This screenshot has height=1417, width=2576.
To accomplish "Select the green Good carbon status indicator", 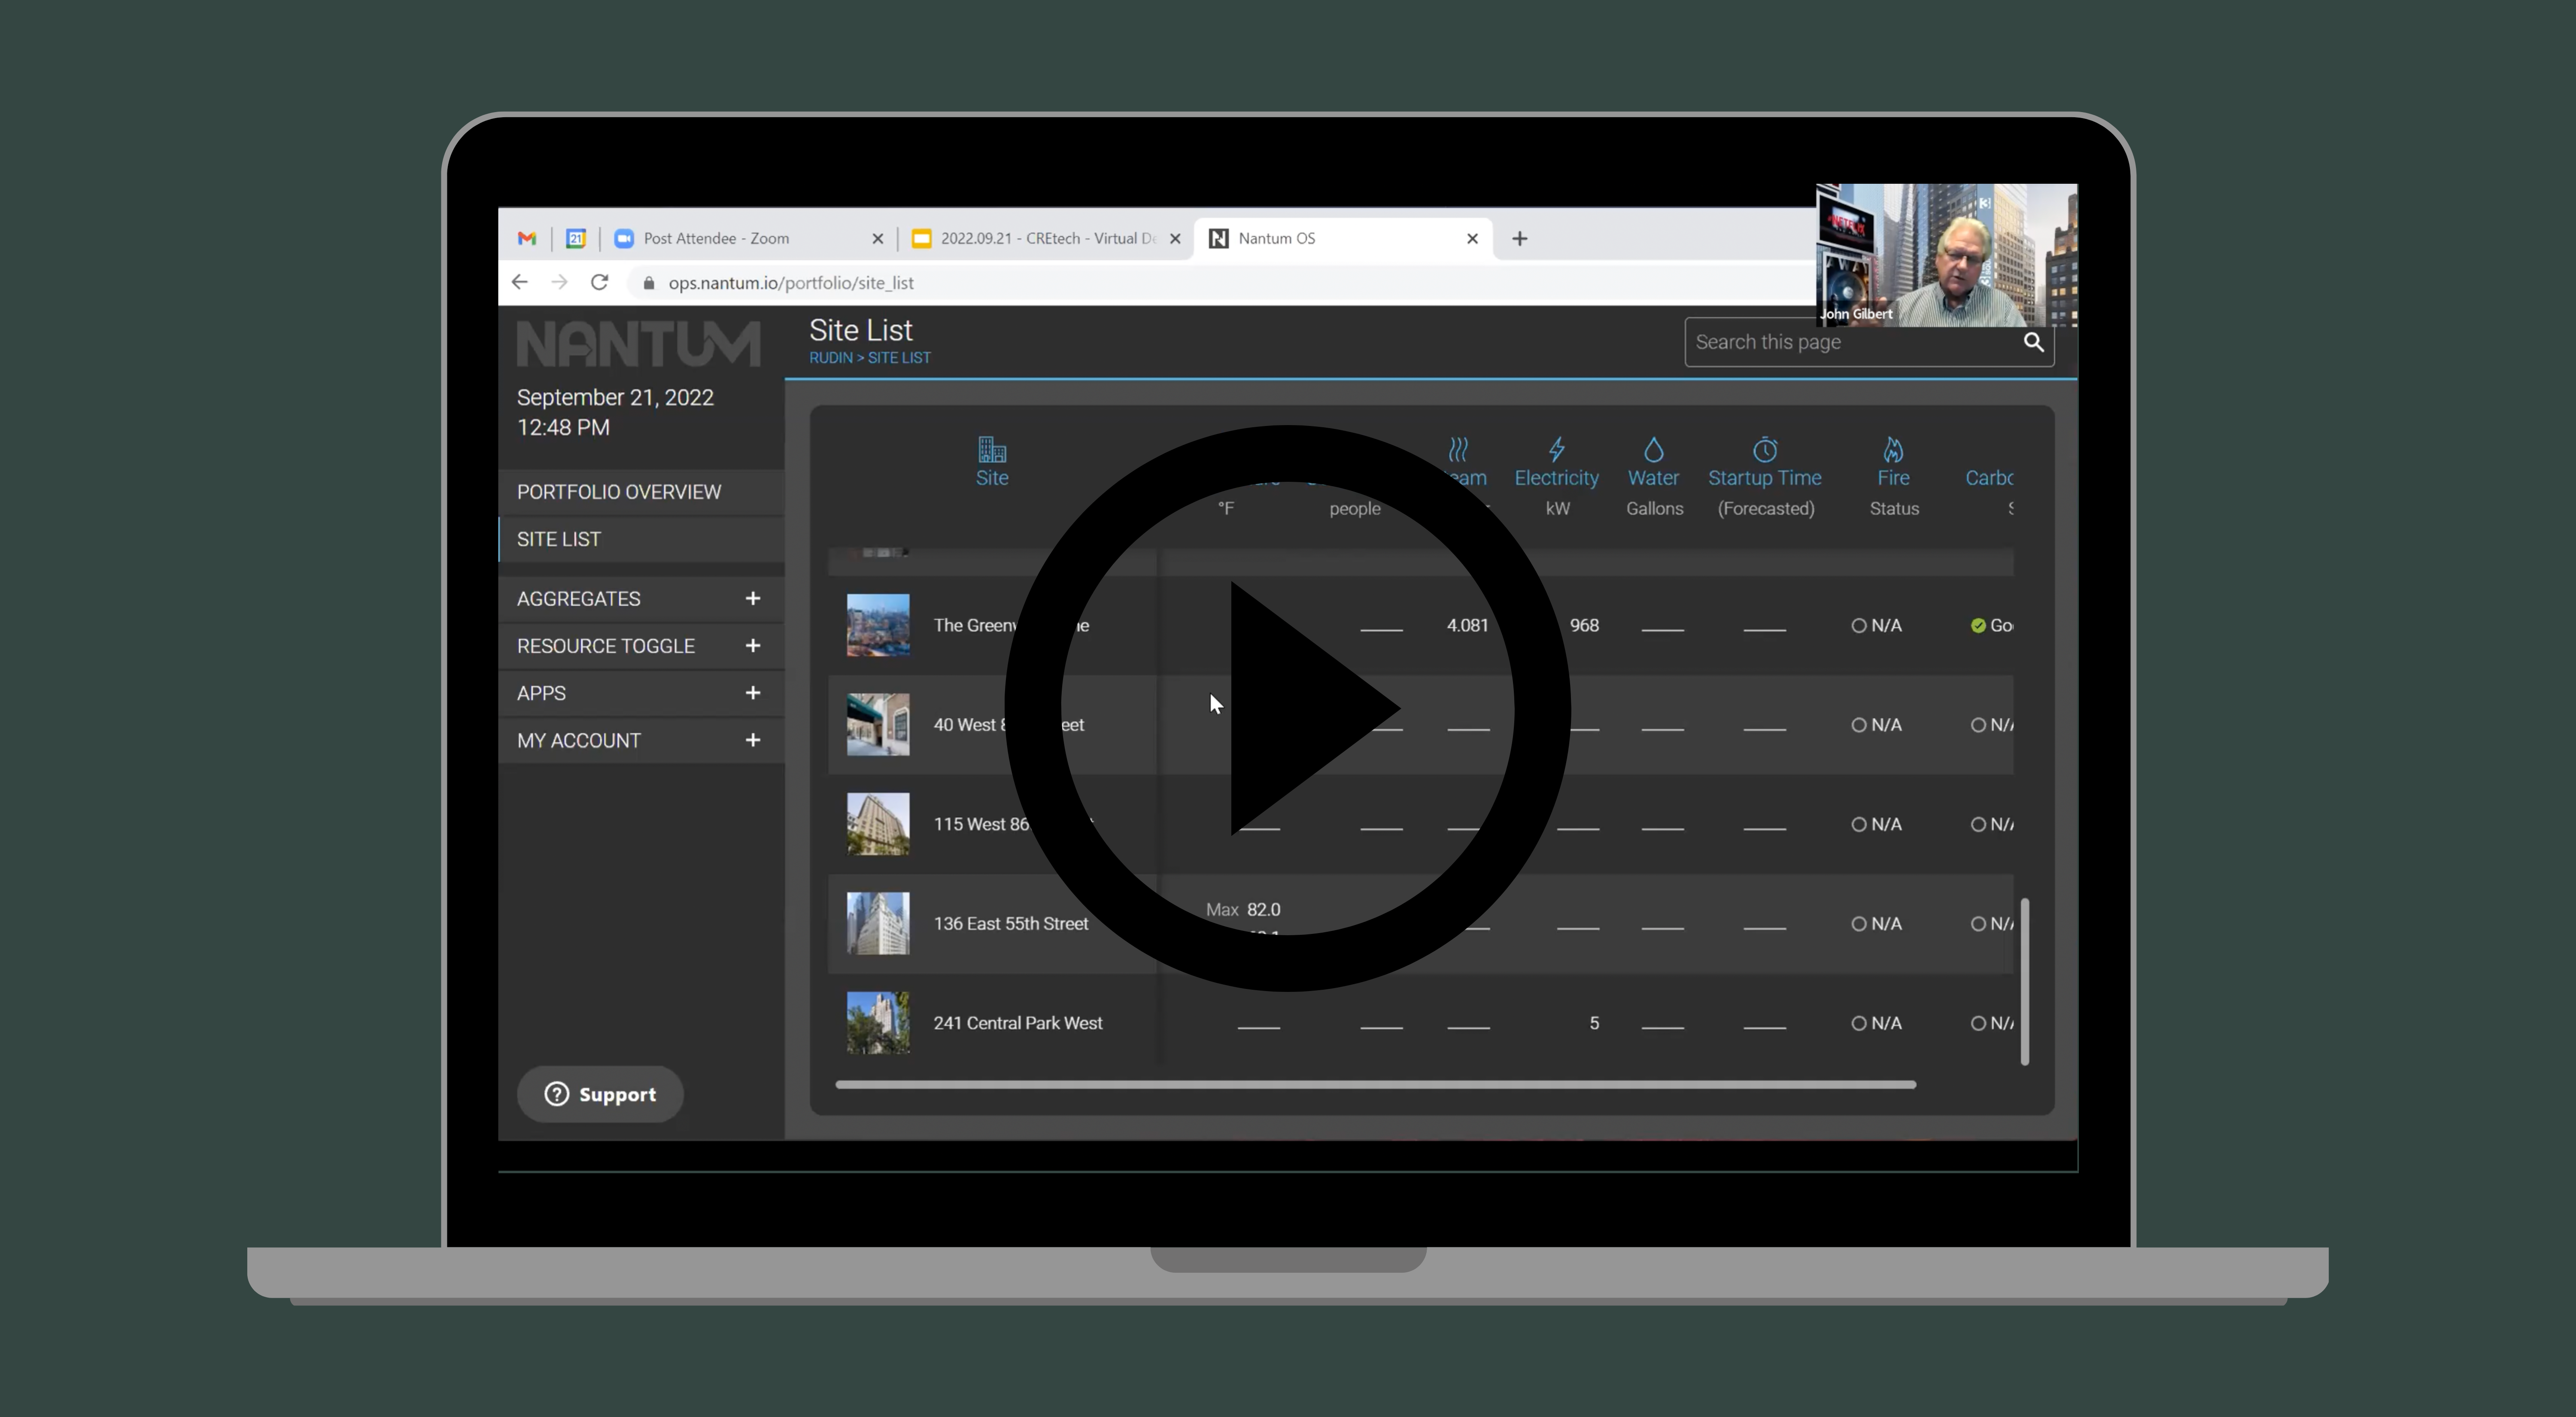I will (x=1978, y=625).
